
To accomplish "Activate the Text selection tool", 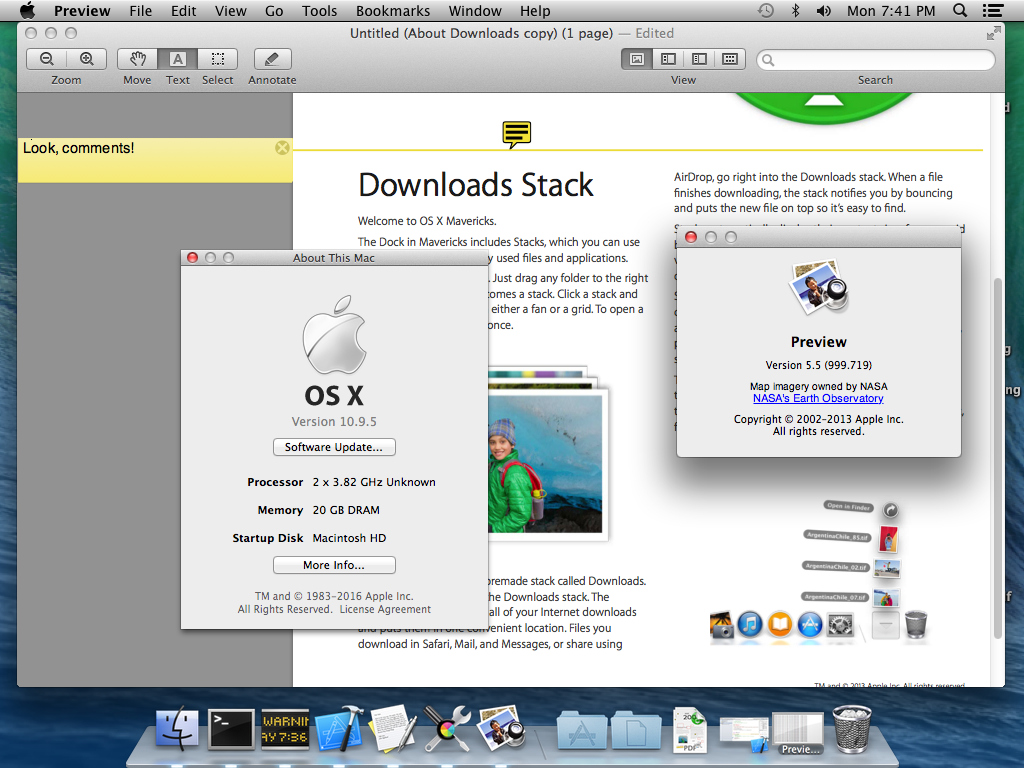I will [x=178, y=59].
